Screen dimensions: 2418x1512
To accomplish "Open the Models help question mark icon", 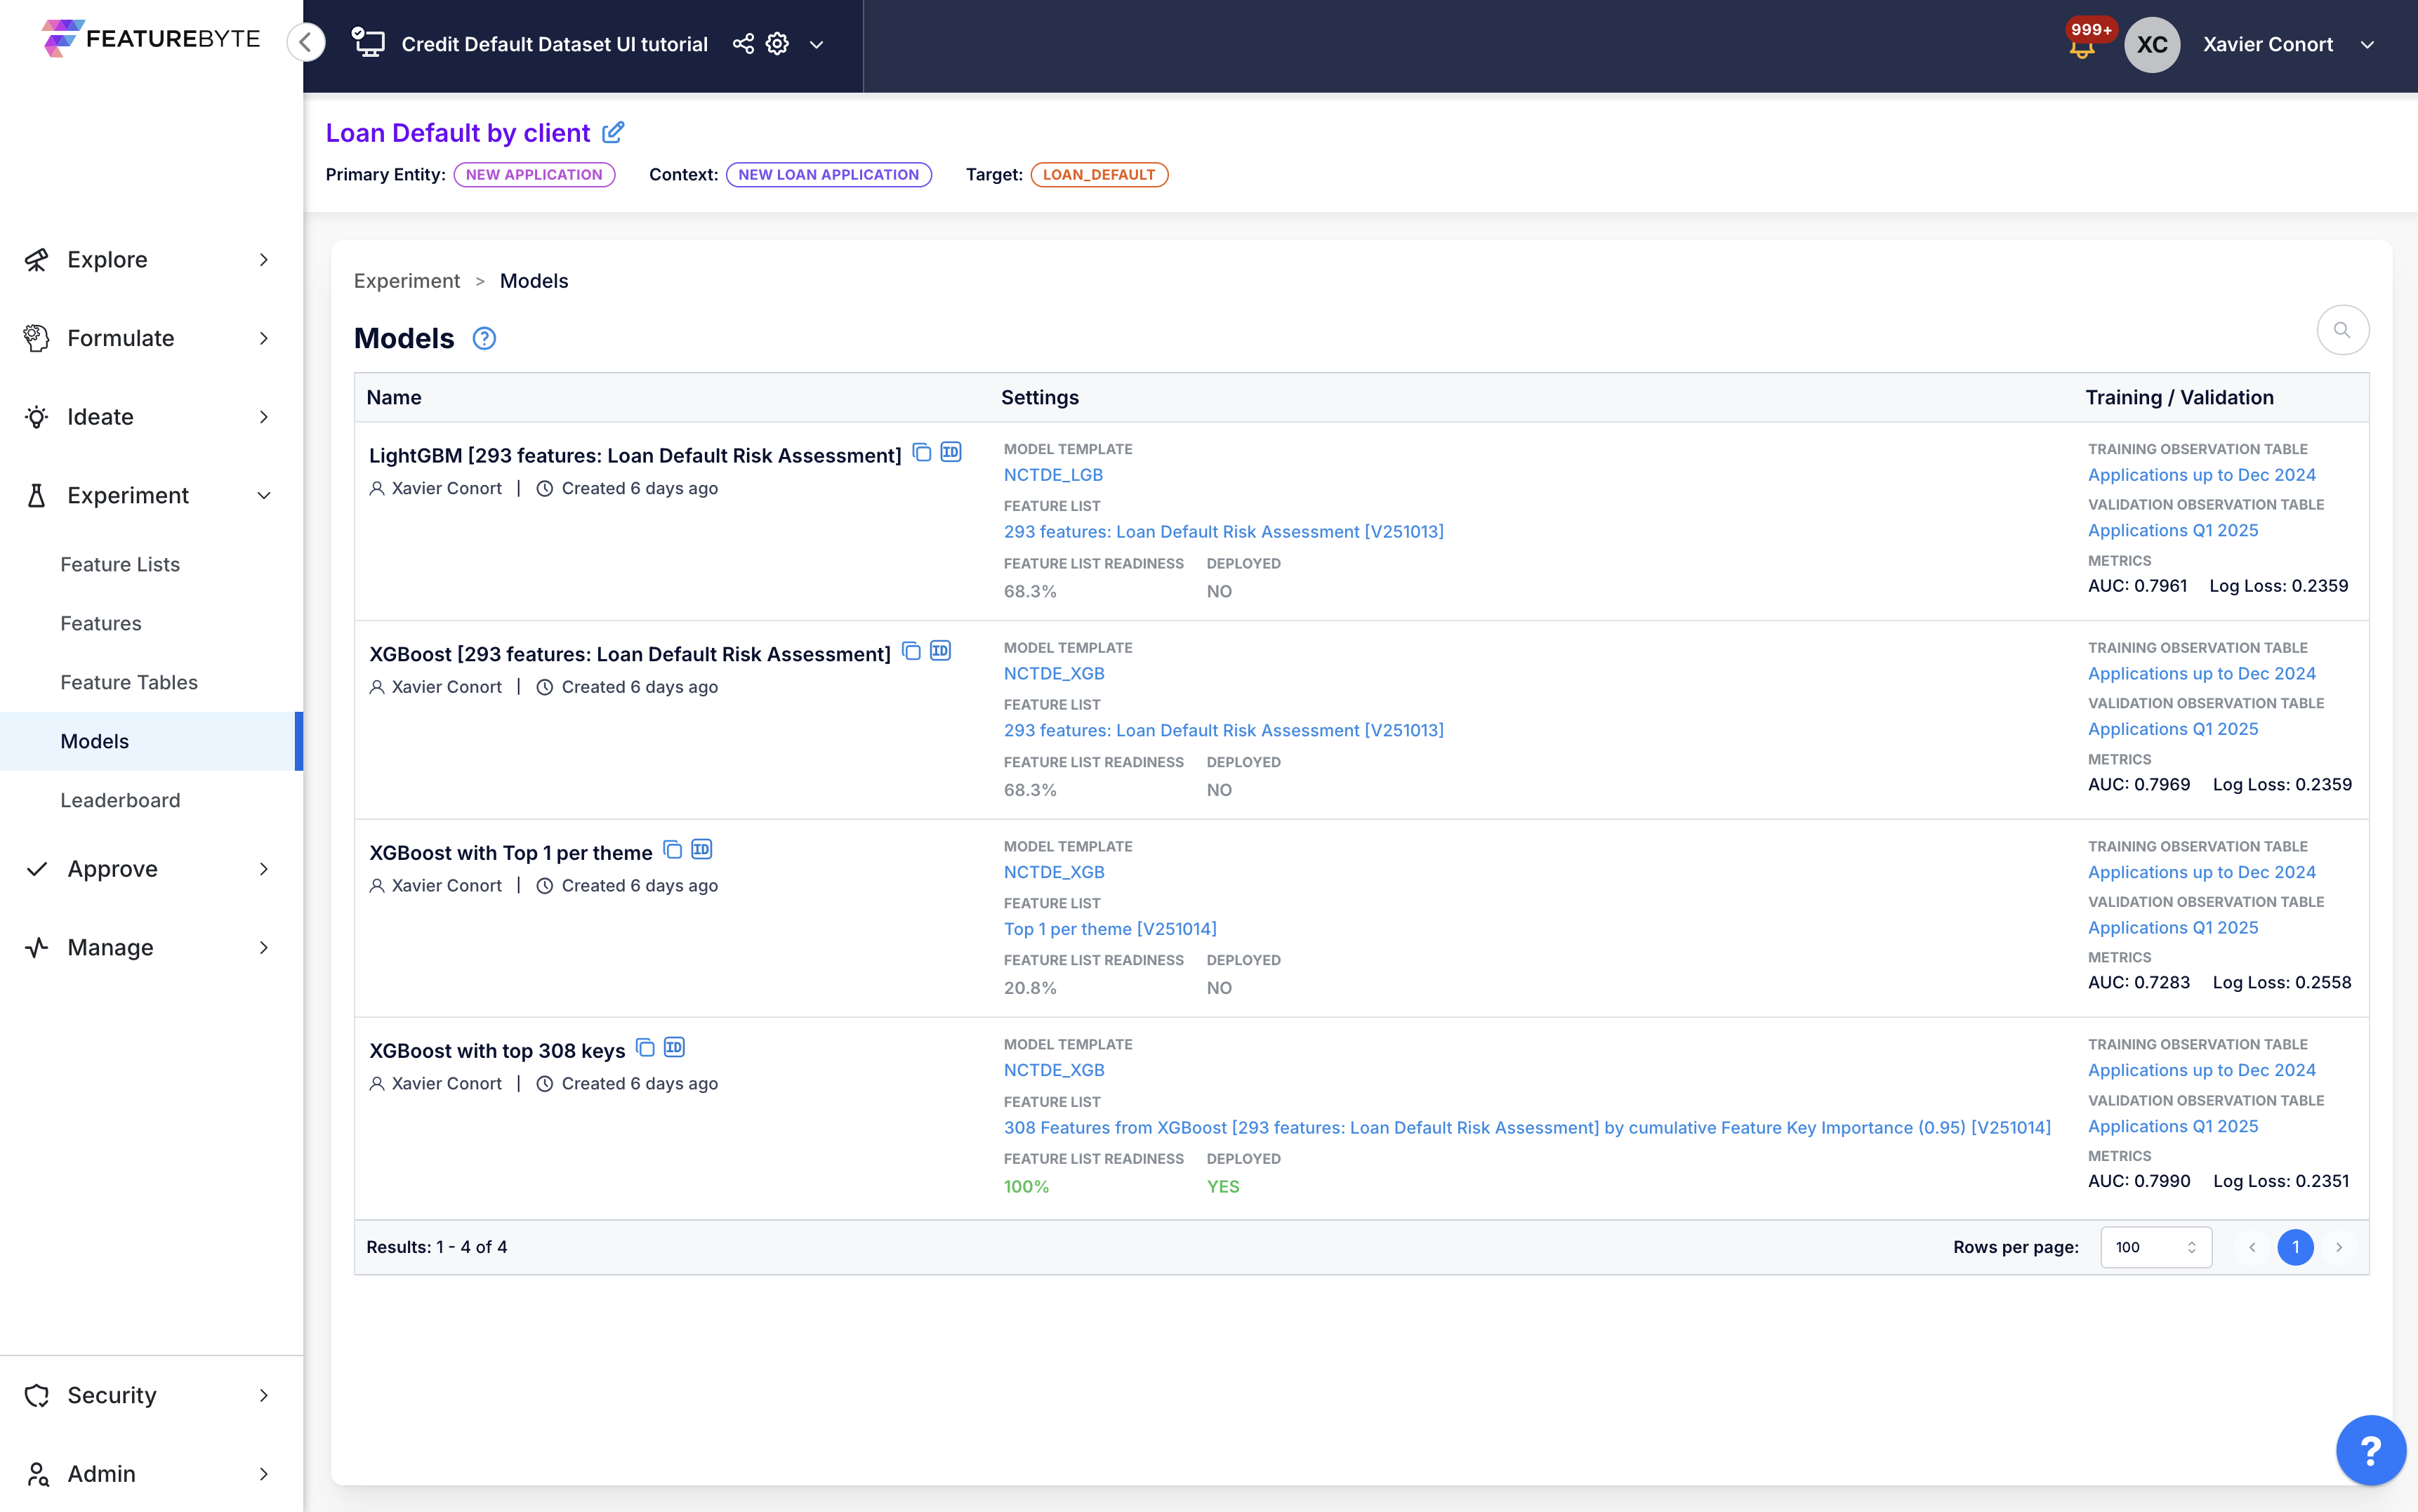I will 484,338.
